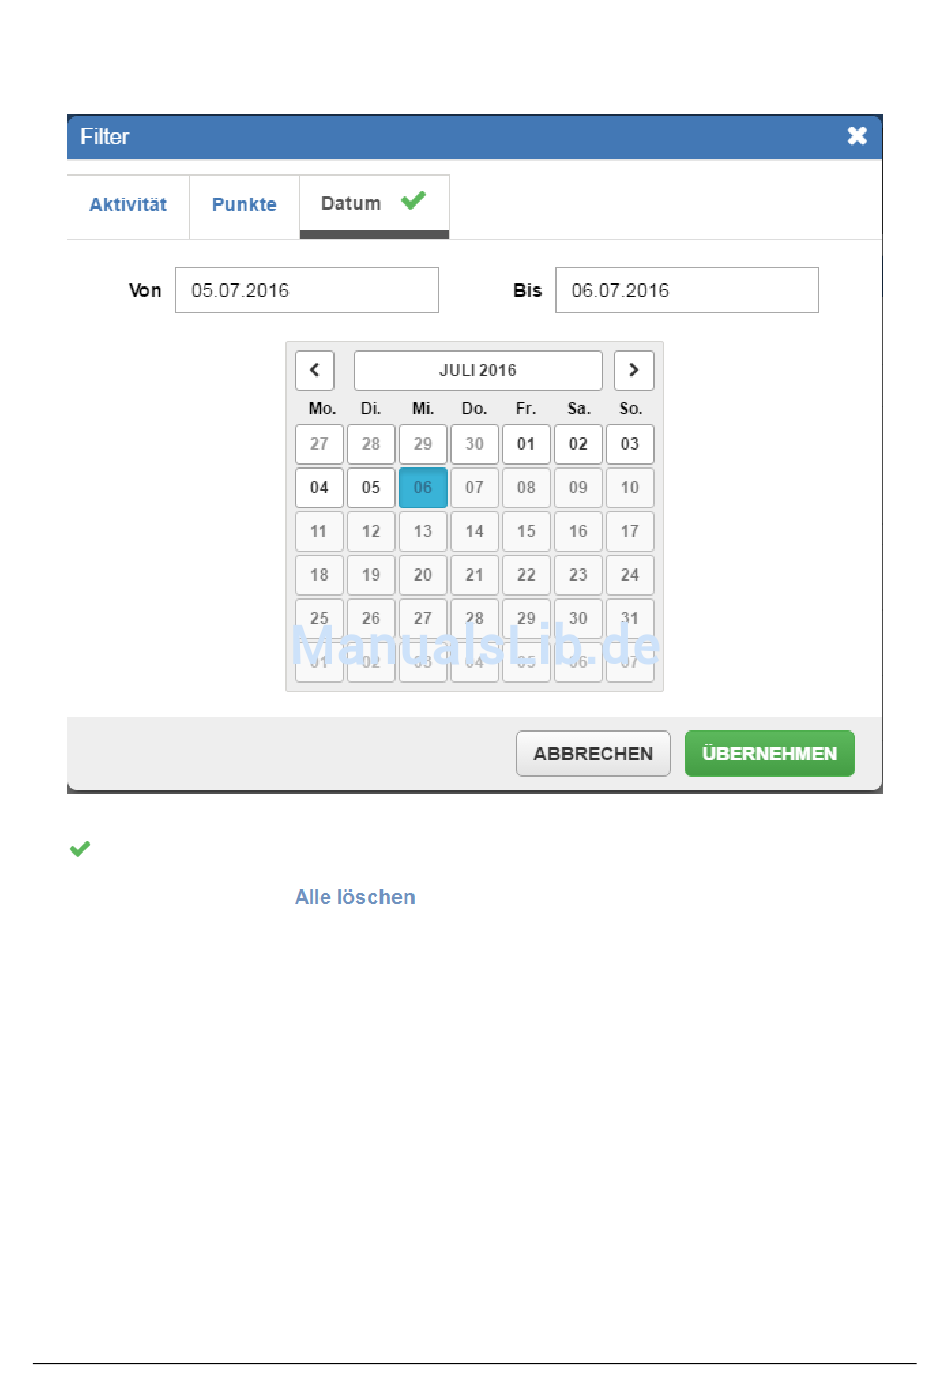Pick day 04 in the calendar
Viewport: 950px width, 1396px height.
319,488
